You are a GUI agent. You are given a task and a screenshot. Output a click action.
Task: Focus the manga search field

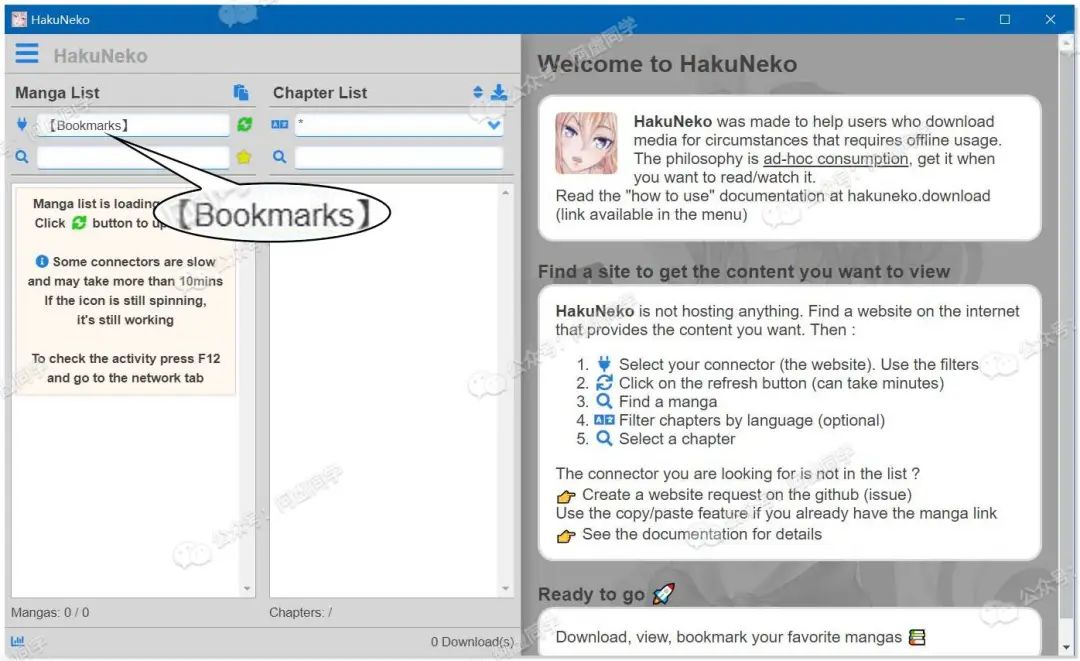(133, 158)
